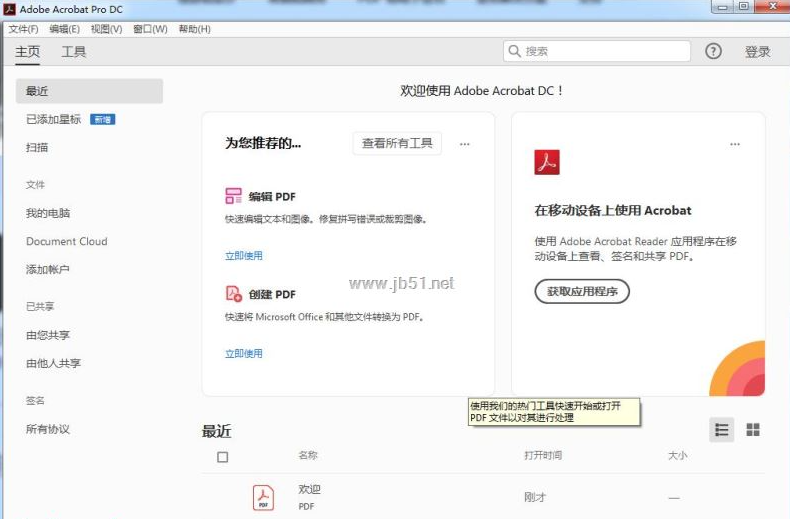Screen dimensions: 790x519
Task: Sort recent files by 打开时间 column
Action: [x=543, y=456]
